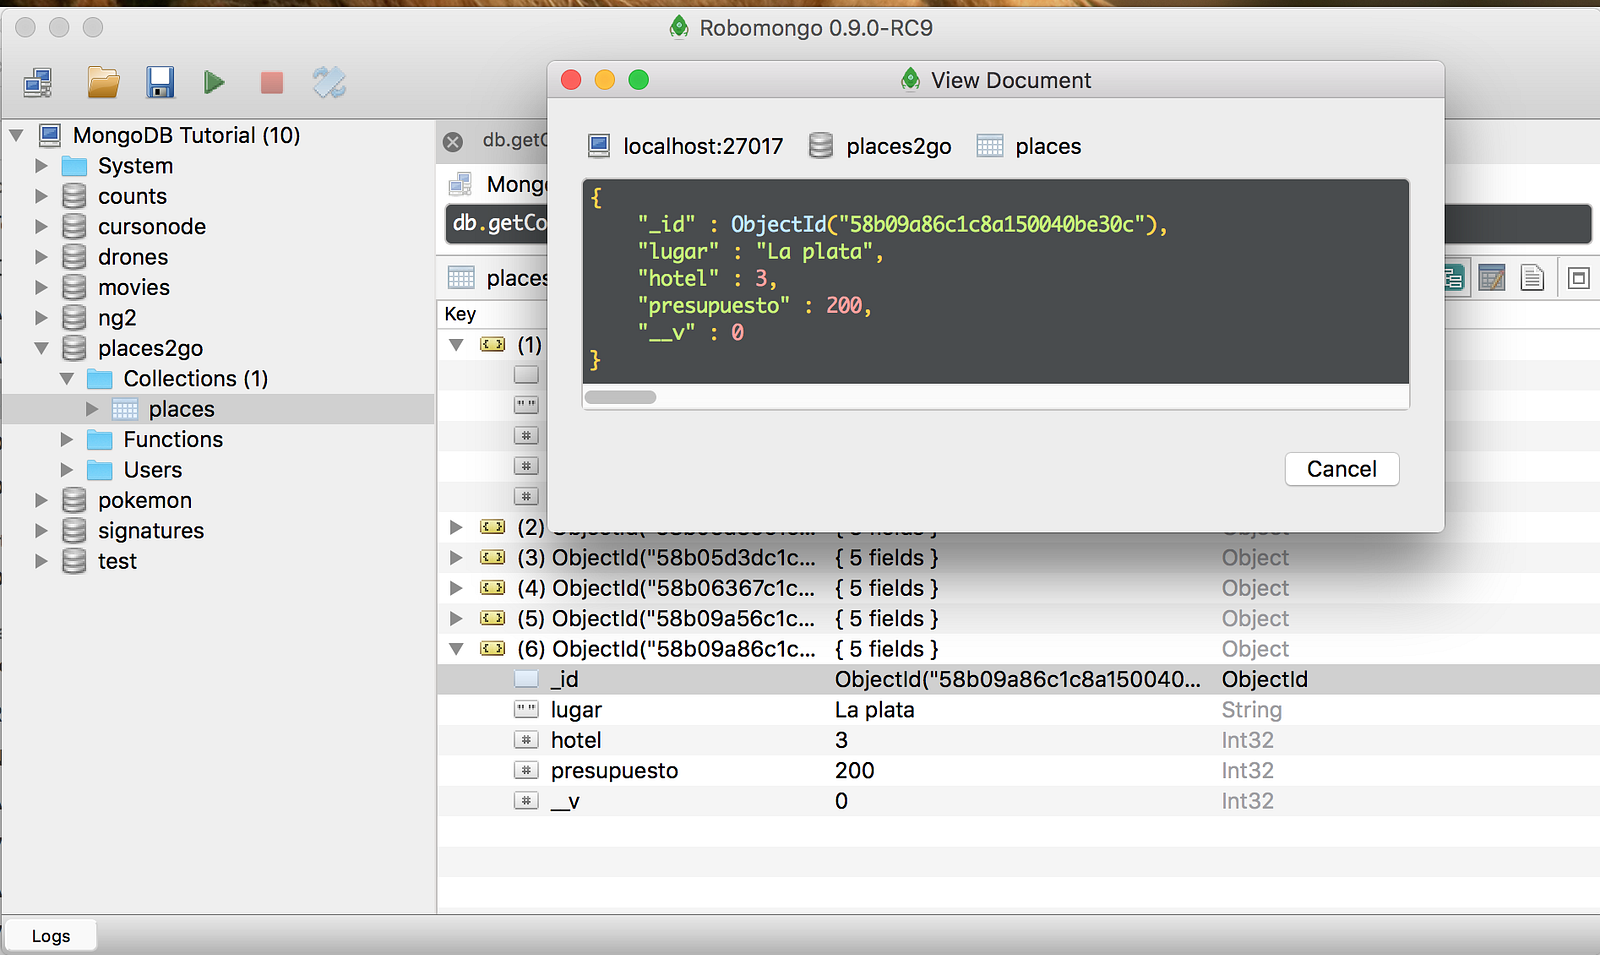The width and height of the screenshot is (1600, 955).
Task: Click the horizontal scrollbar in document viewer
Action: coord(620,397)
